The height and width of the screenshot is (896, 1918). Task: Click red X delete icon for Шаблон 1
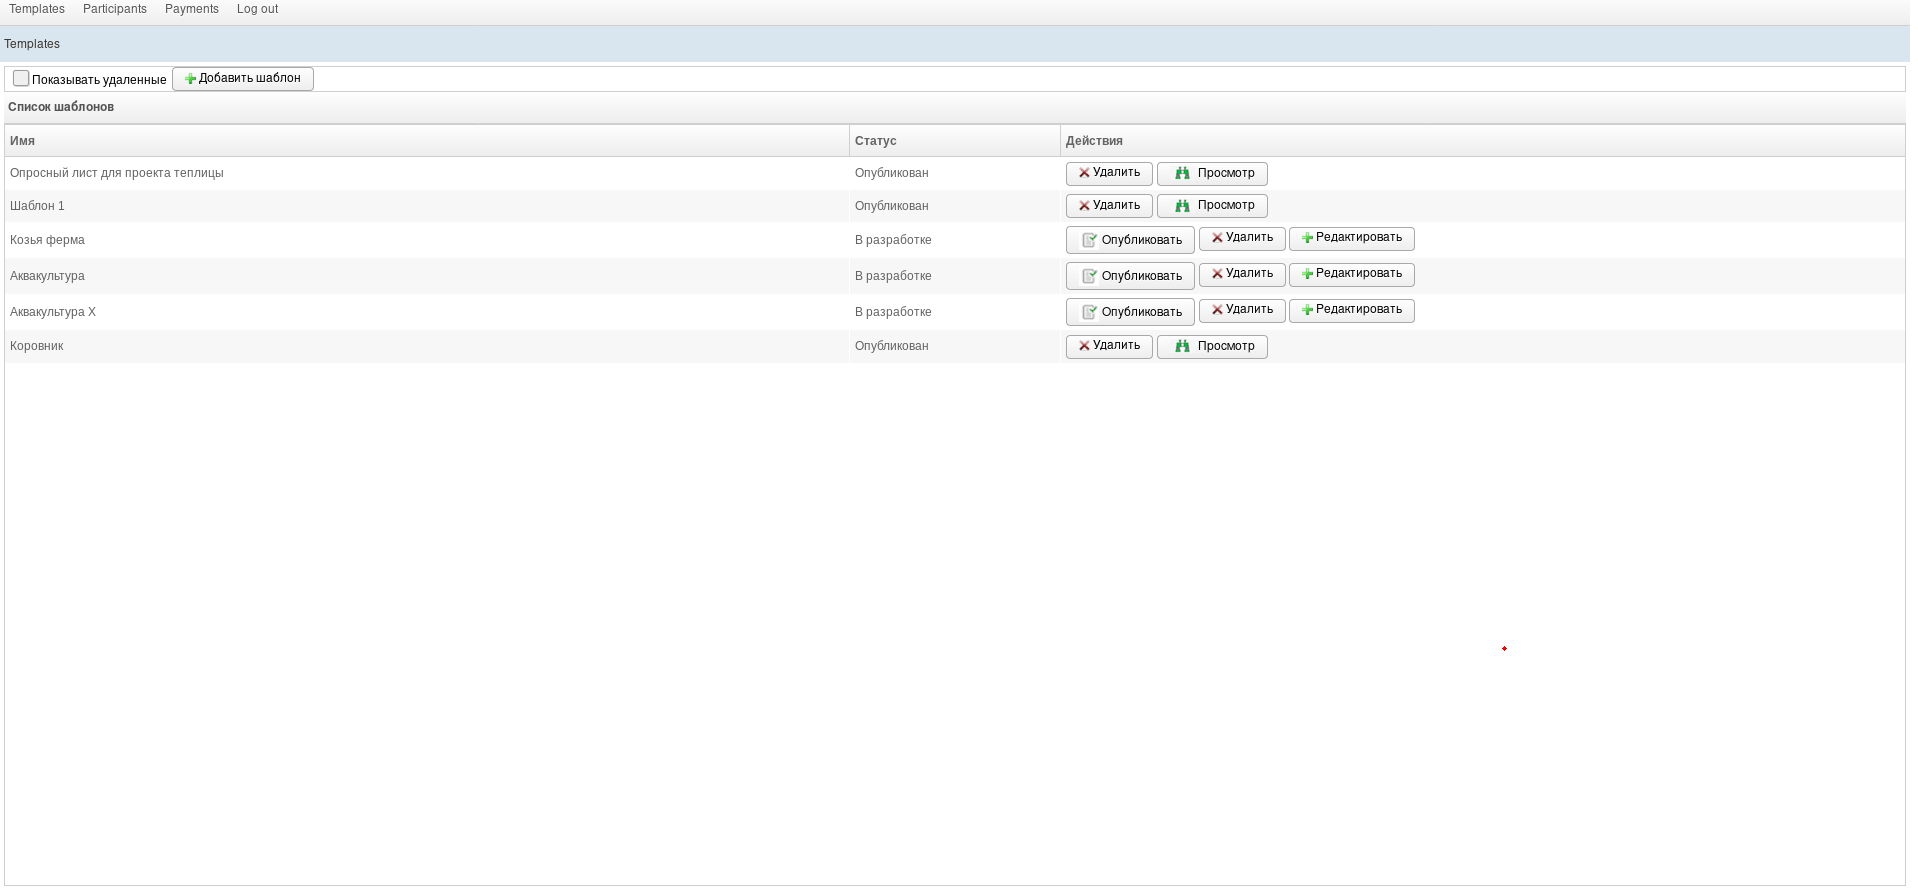[1084, 206]
